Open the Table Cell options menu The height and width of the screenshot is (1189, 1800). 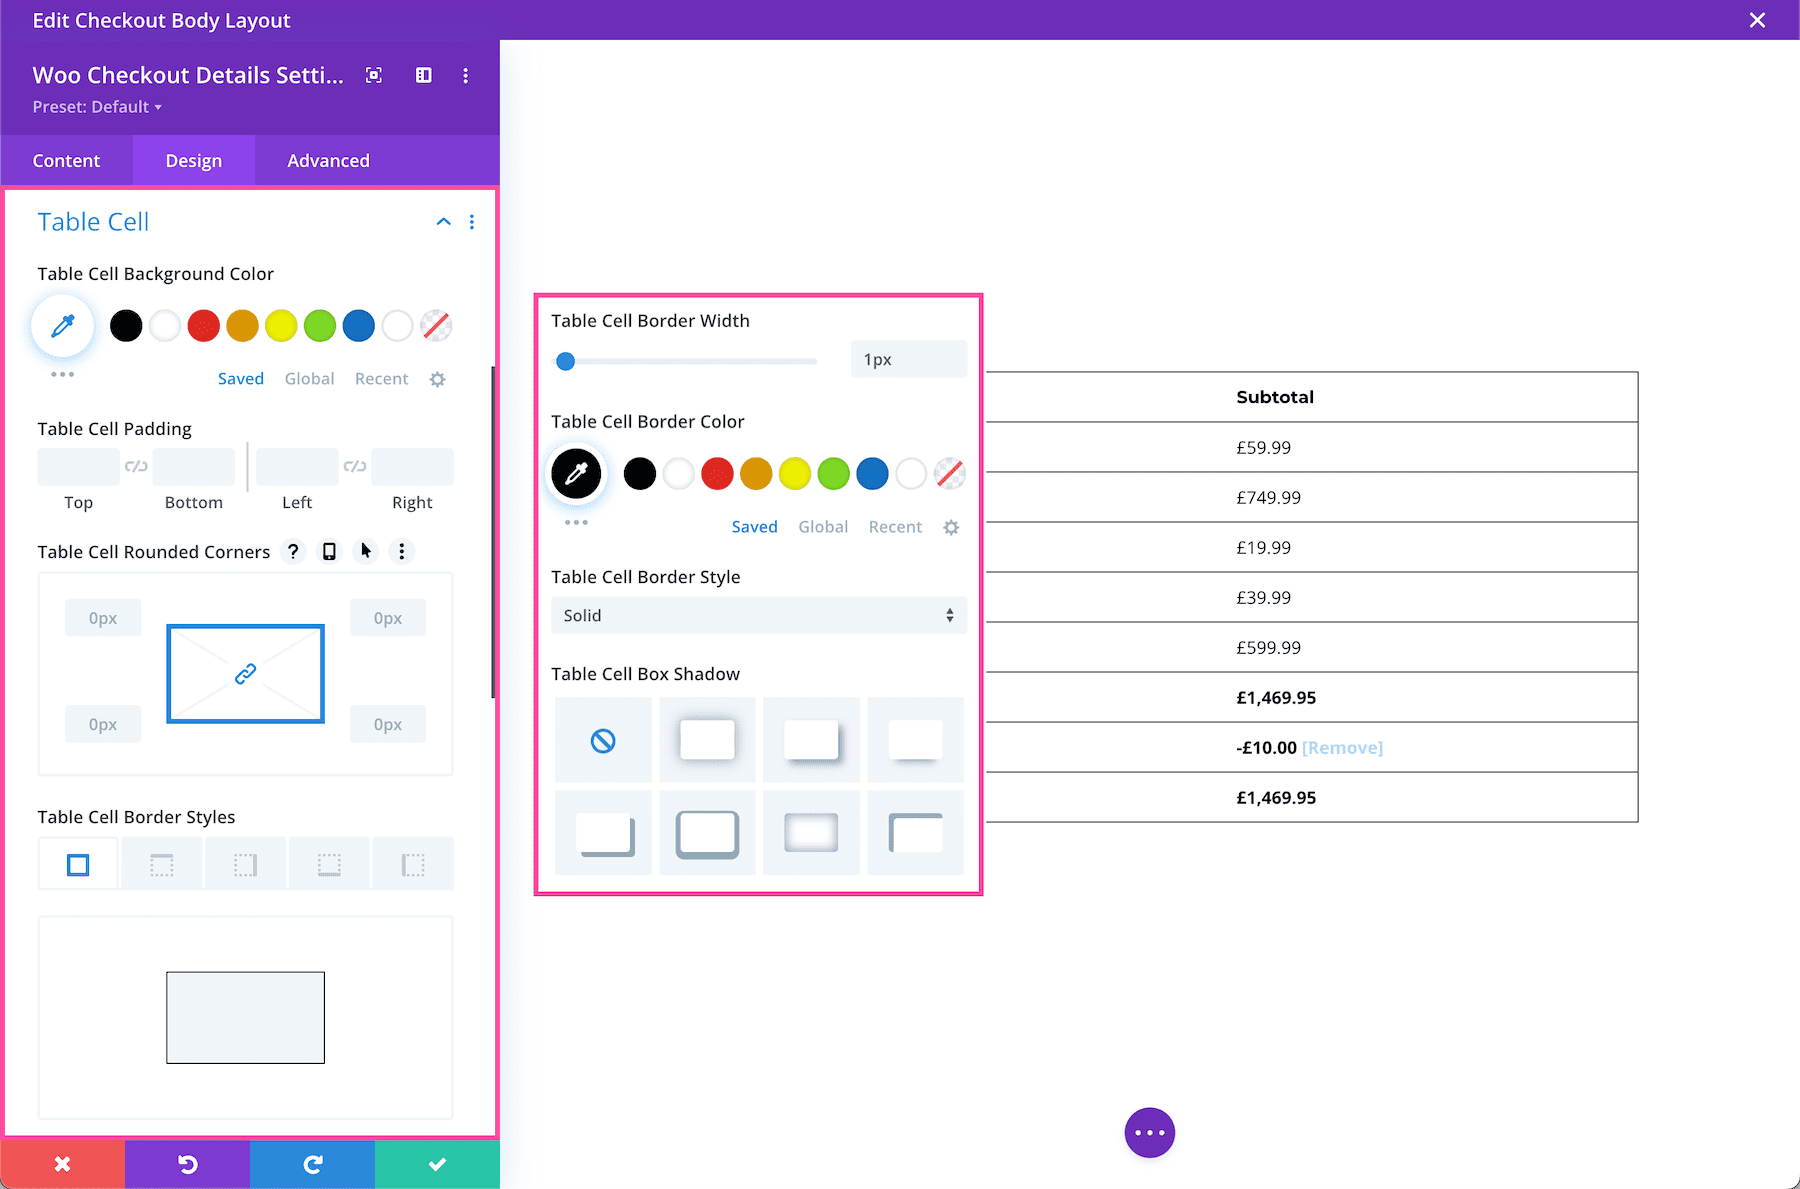pos(471,221)
